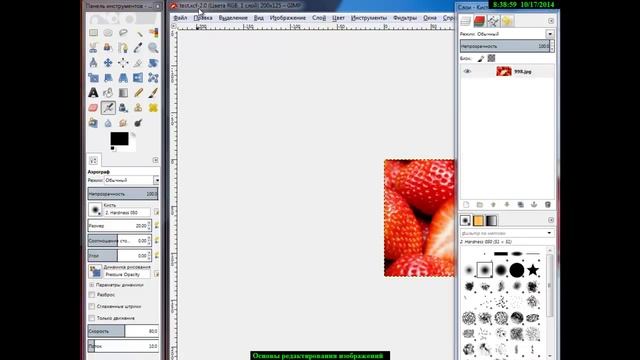The height and width of the screenshot is (360, 640).
Task: Open Фильтры menu
Action: [405, 18]
